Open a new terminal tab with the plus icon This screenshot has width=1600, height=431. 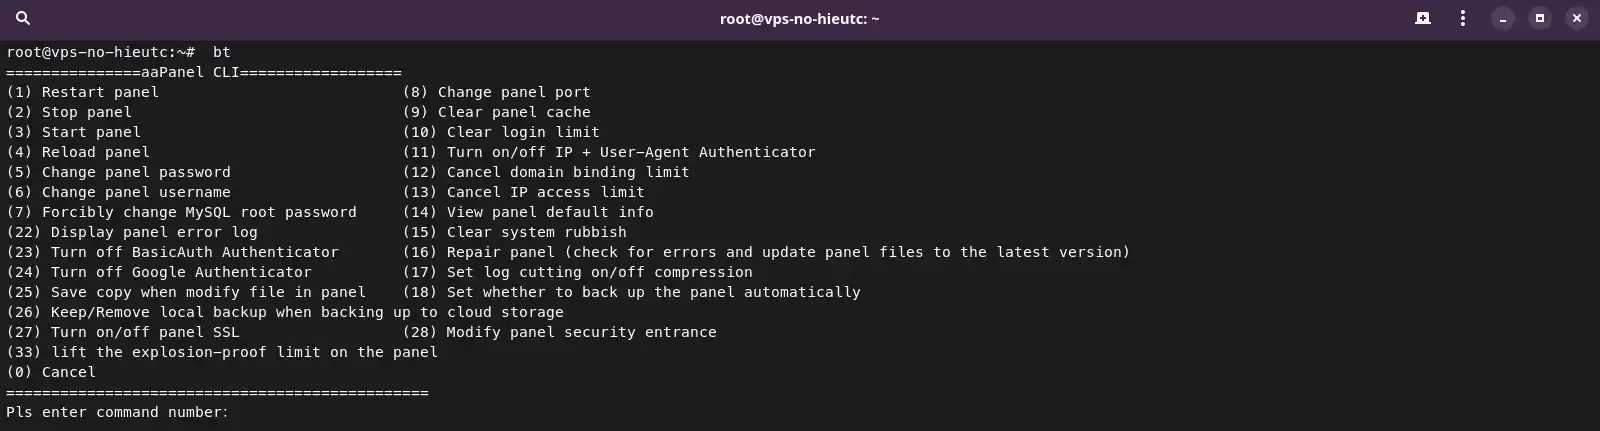(x=1422, y=18)
